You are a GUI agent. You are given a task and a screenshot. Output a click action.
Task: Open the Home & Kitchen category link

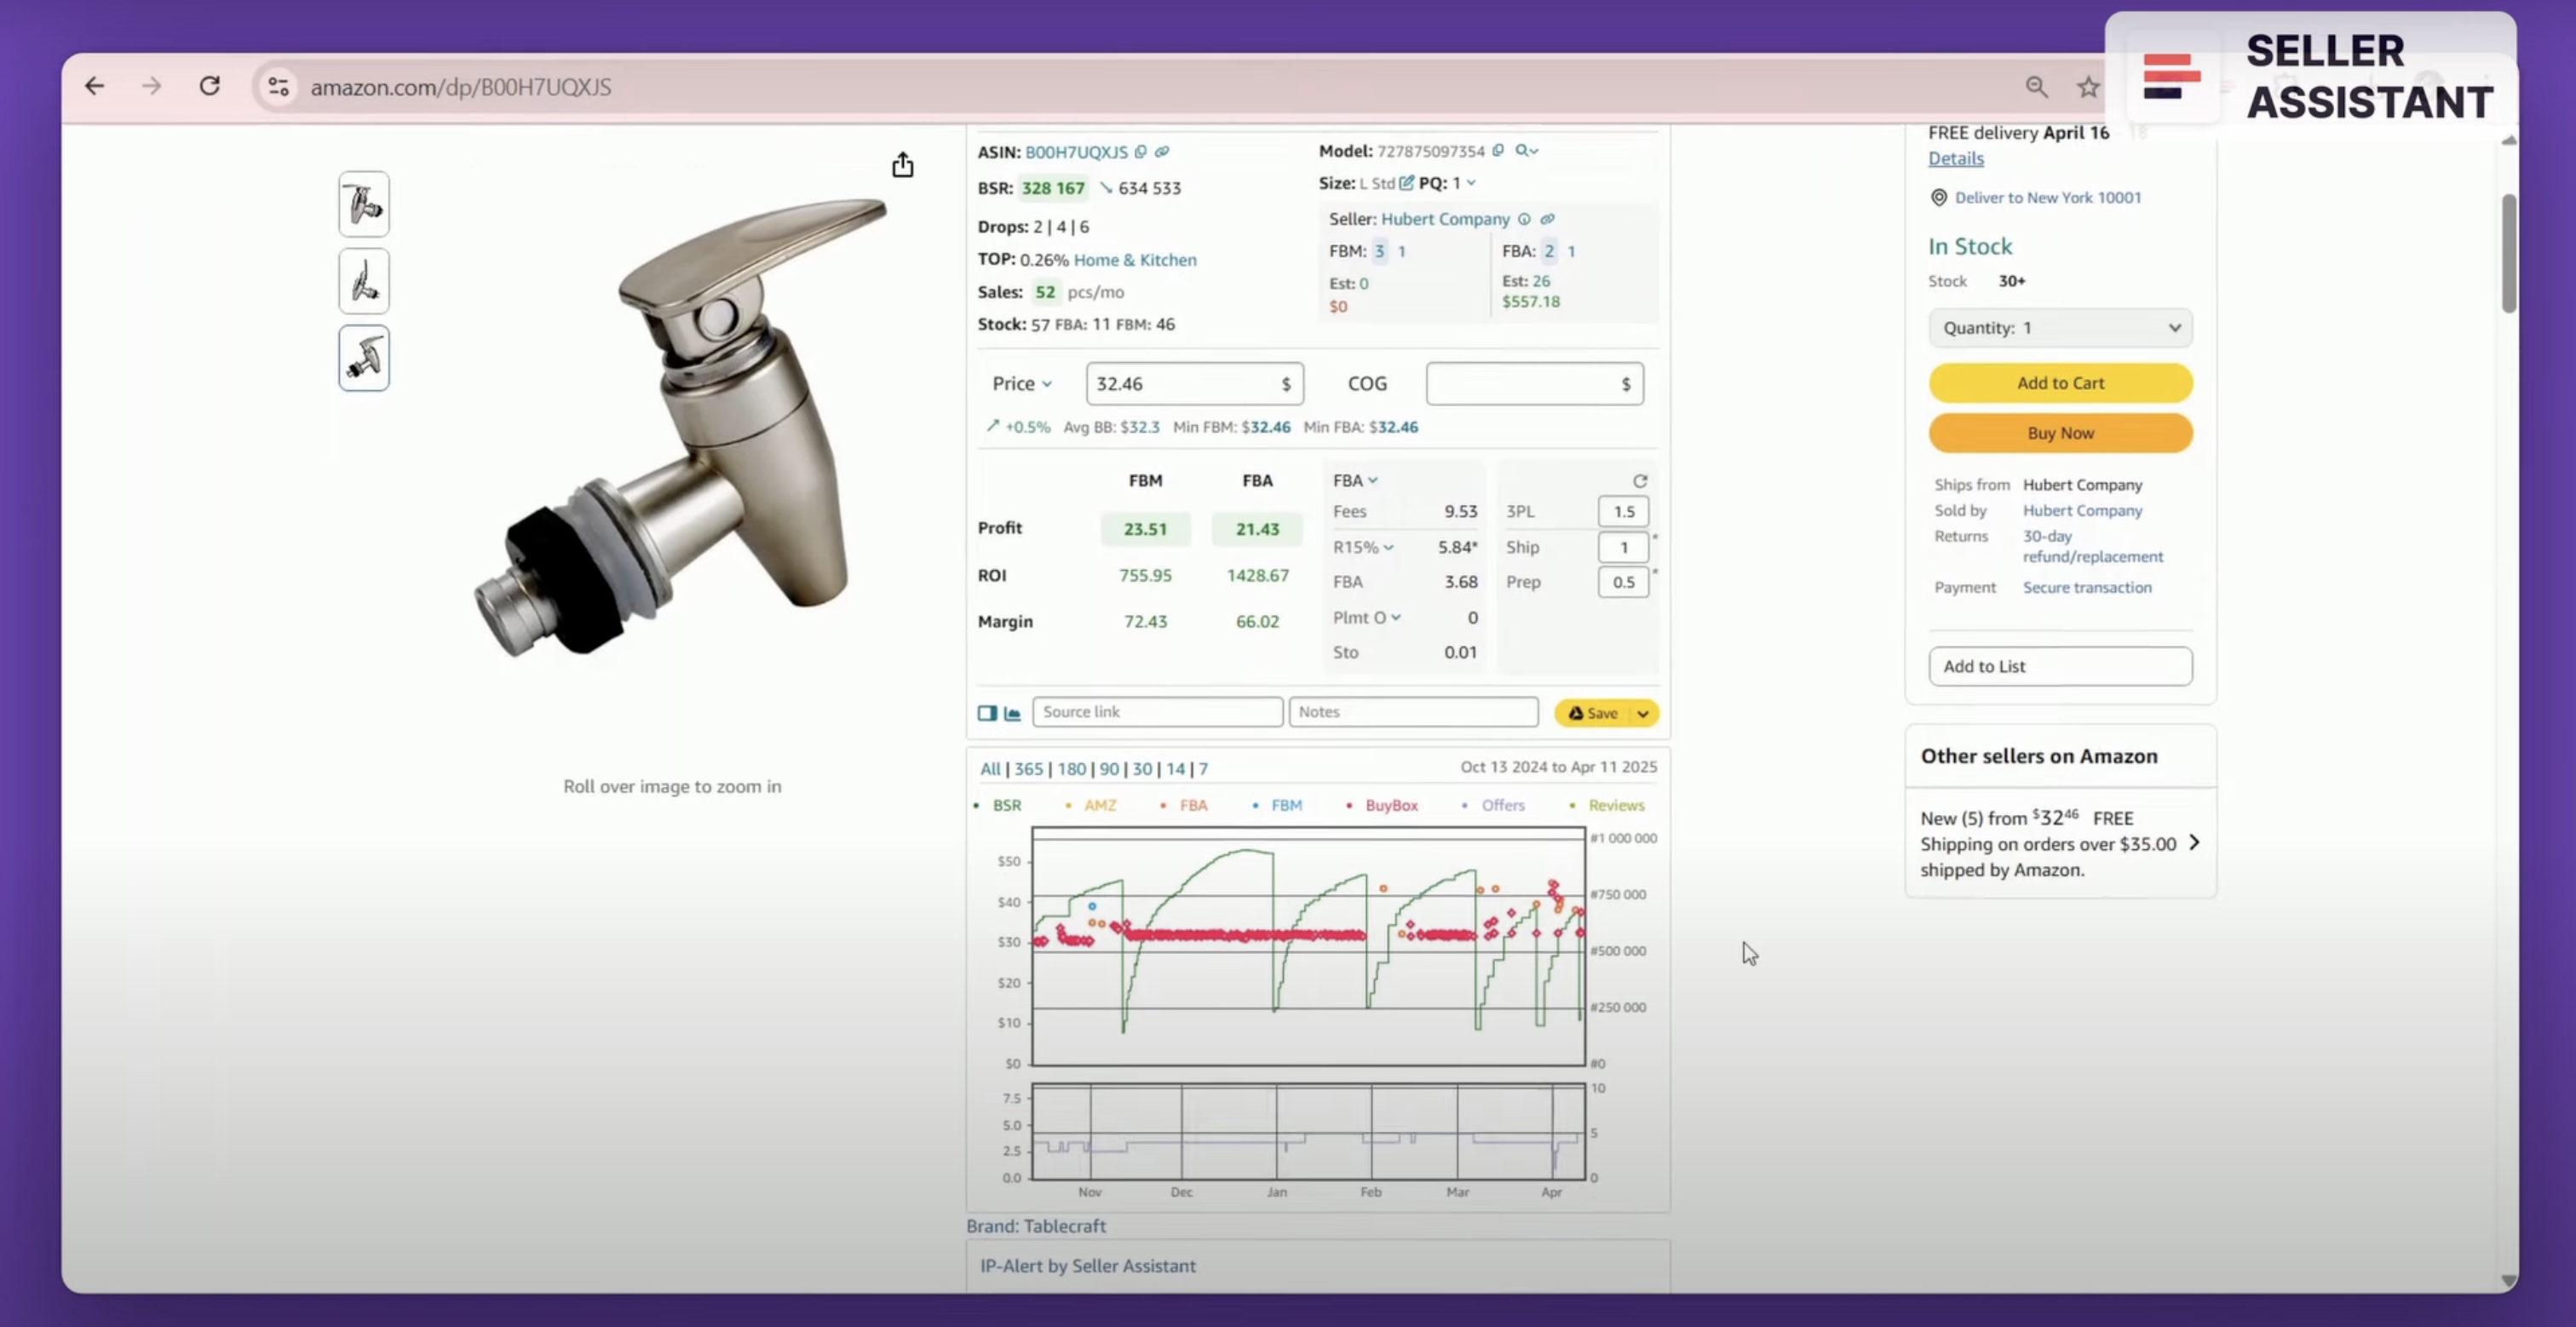click(1135, 260)
